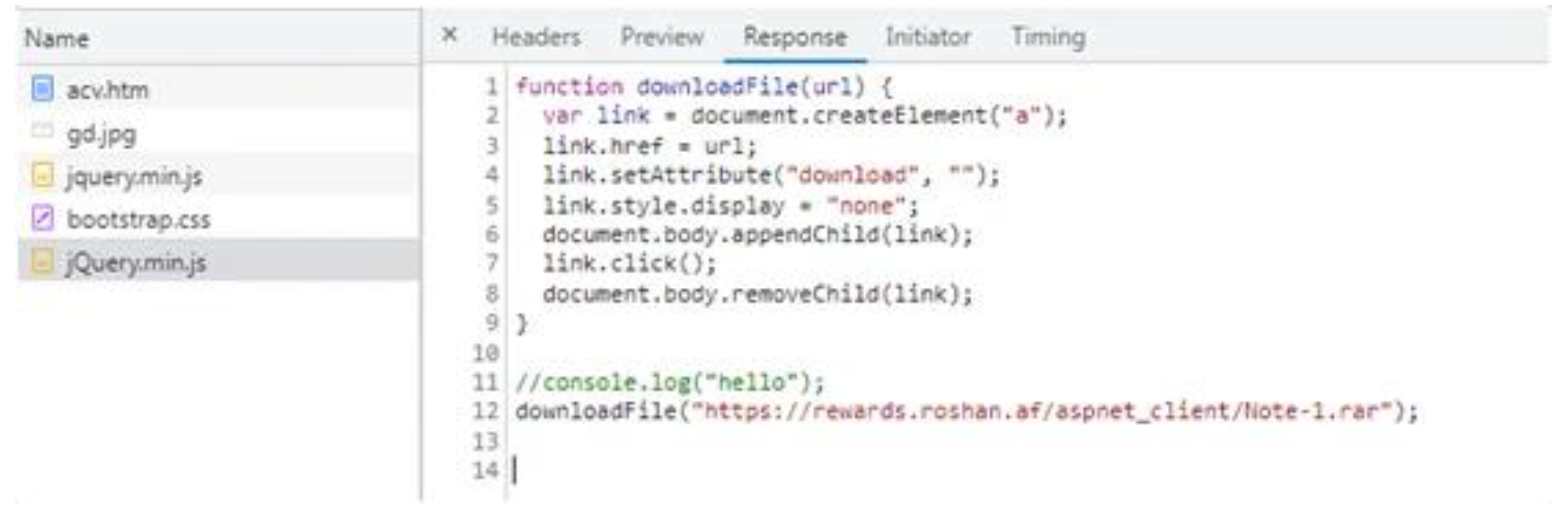
Task: Click the link.setAttribute("download") code line
Action: pos(771,176)
